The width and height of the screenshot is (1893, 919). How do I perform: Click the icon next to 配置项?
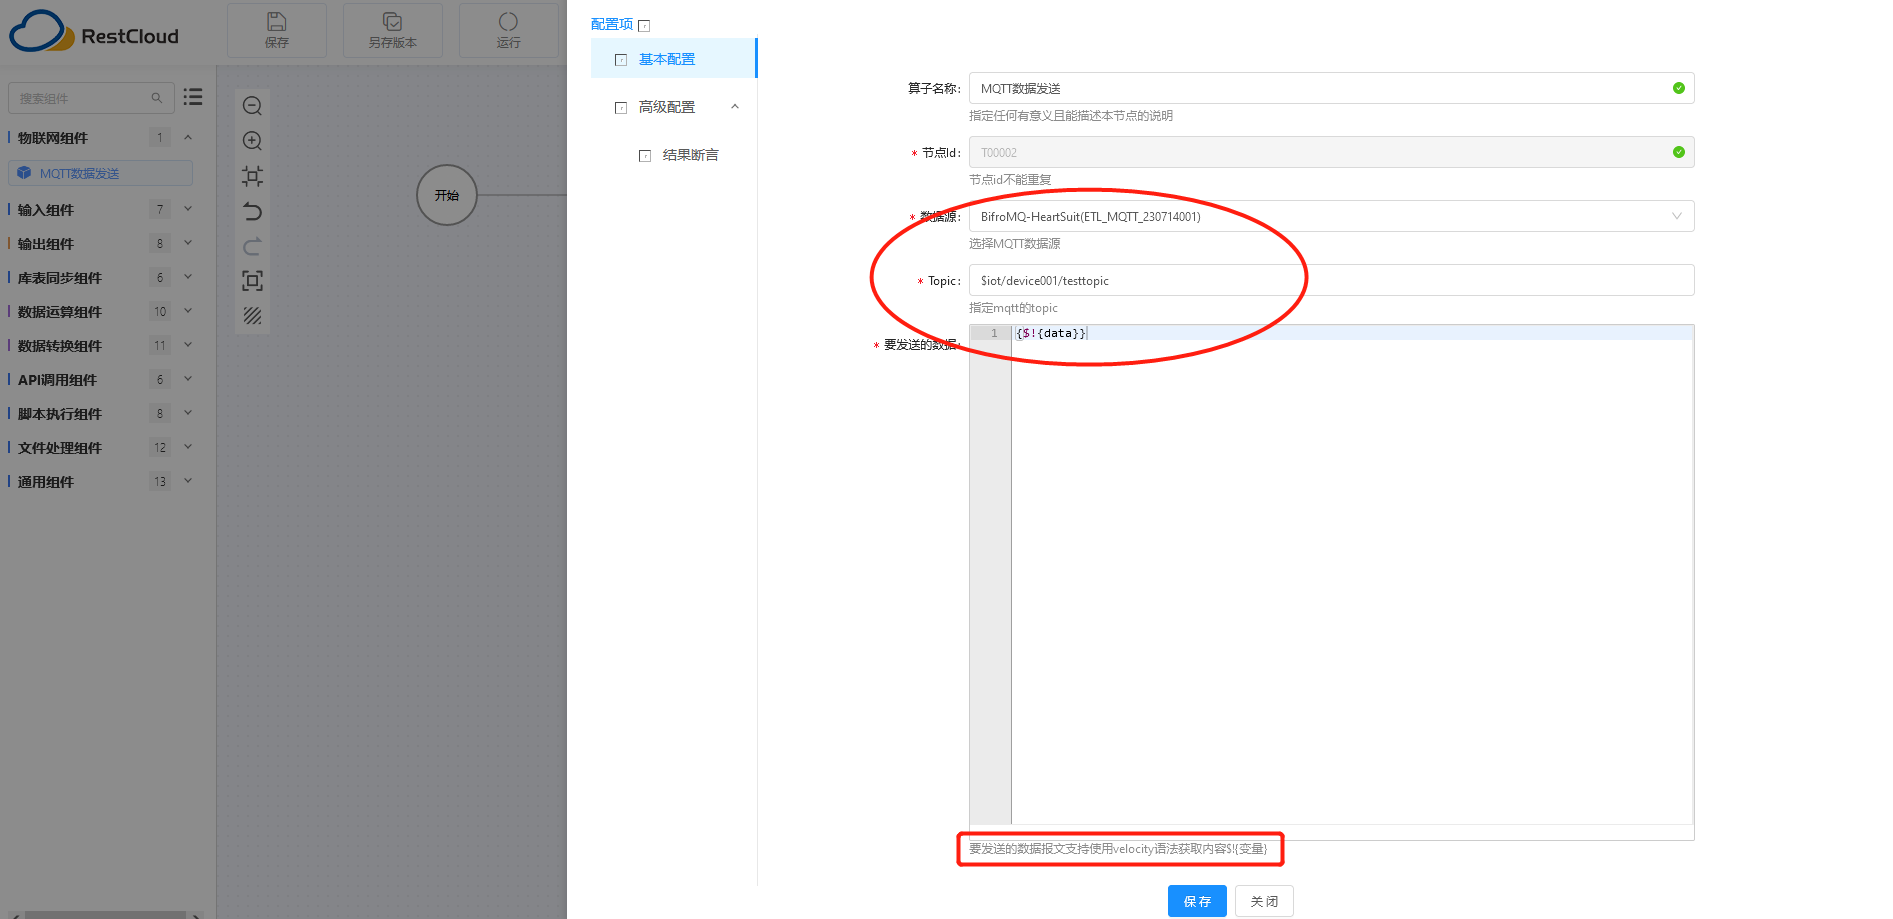644,25
